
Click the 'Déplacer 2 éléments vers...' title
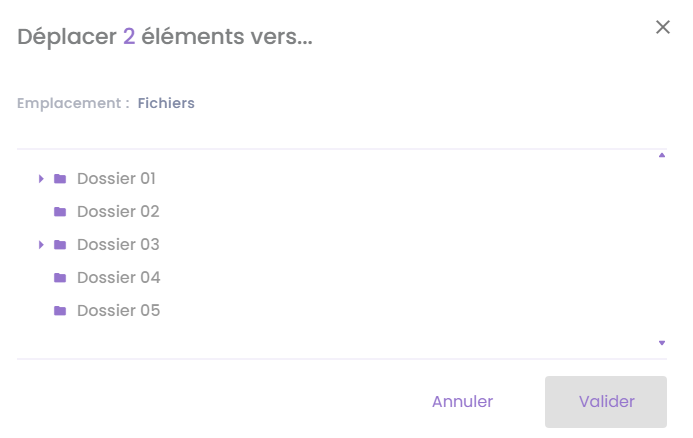pyautogui.click(x=165, y=38)
